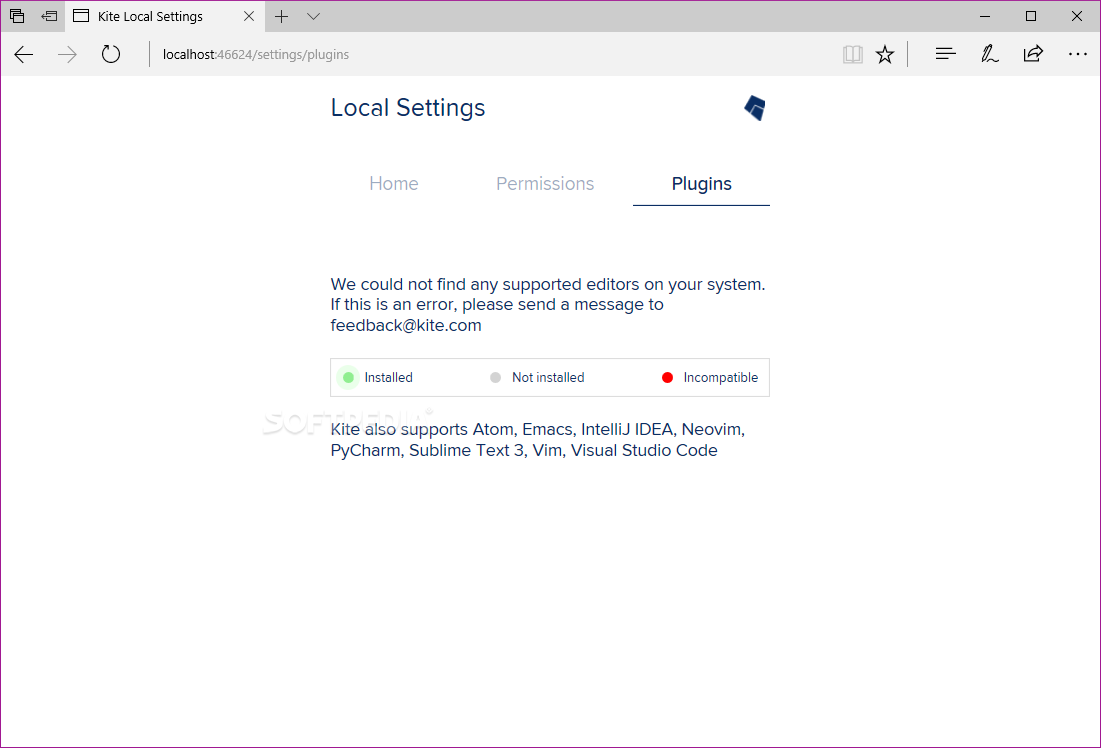Viewport: 1101px width, 748px height.
Task: Click the Installed legend label
Action: (388, 378)
